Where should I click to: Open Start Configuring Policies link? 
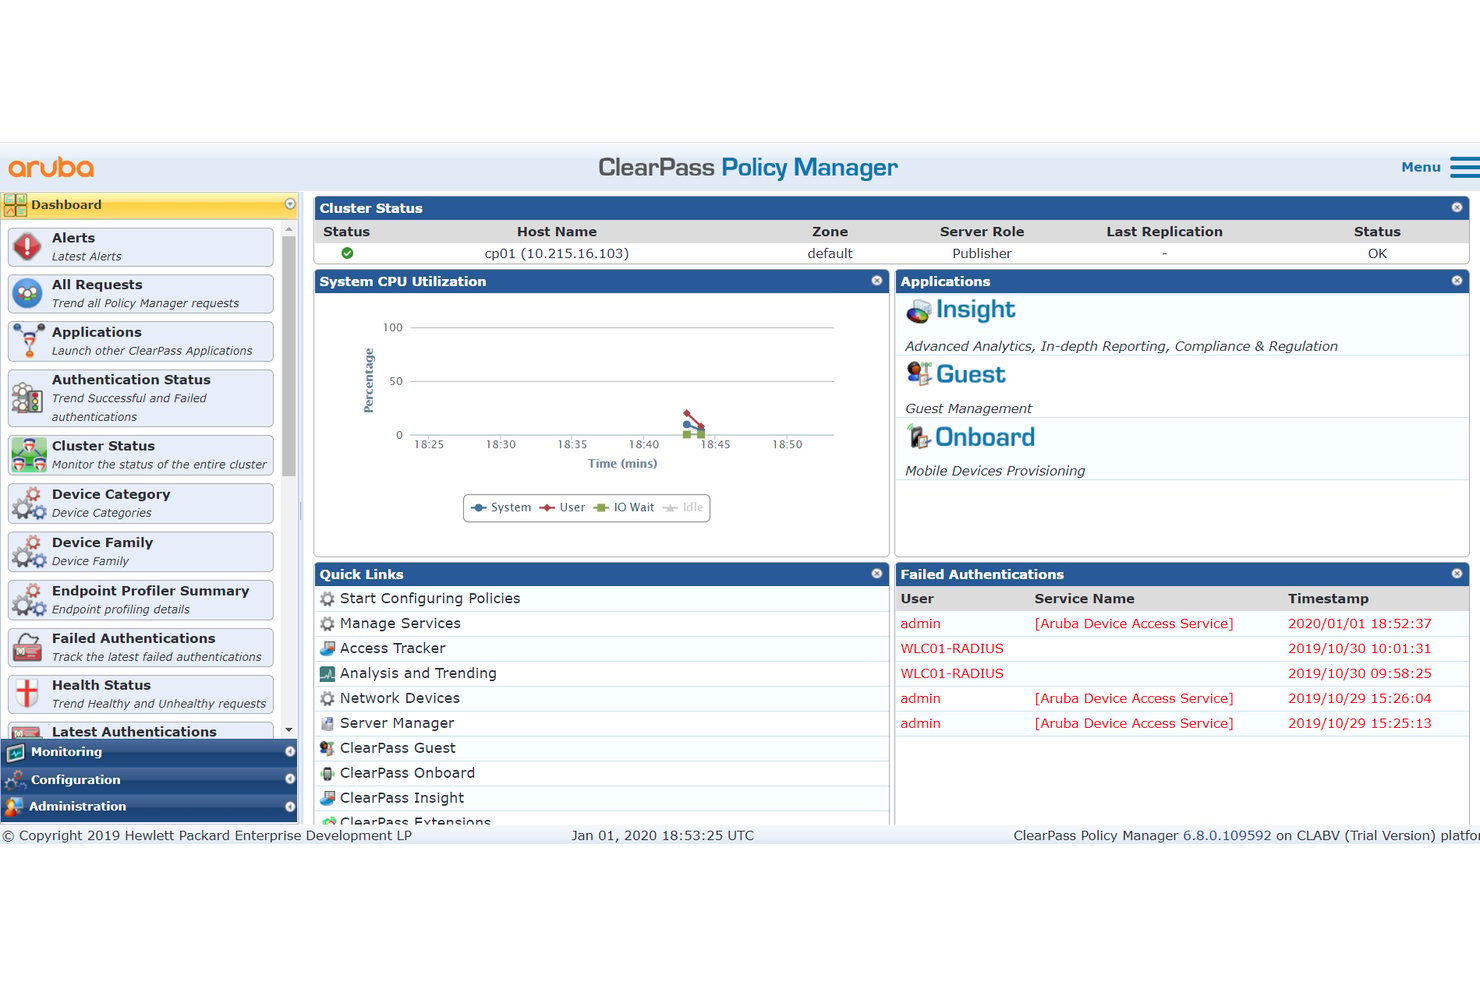[430, 599]
